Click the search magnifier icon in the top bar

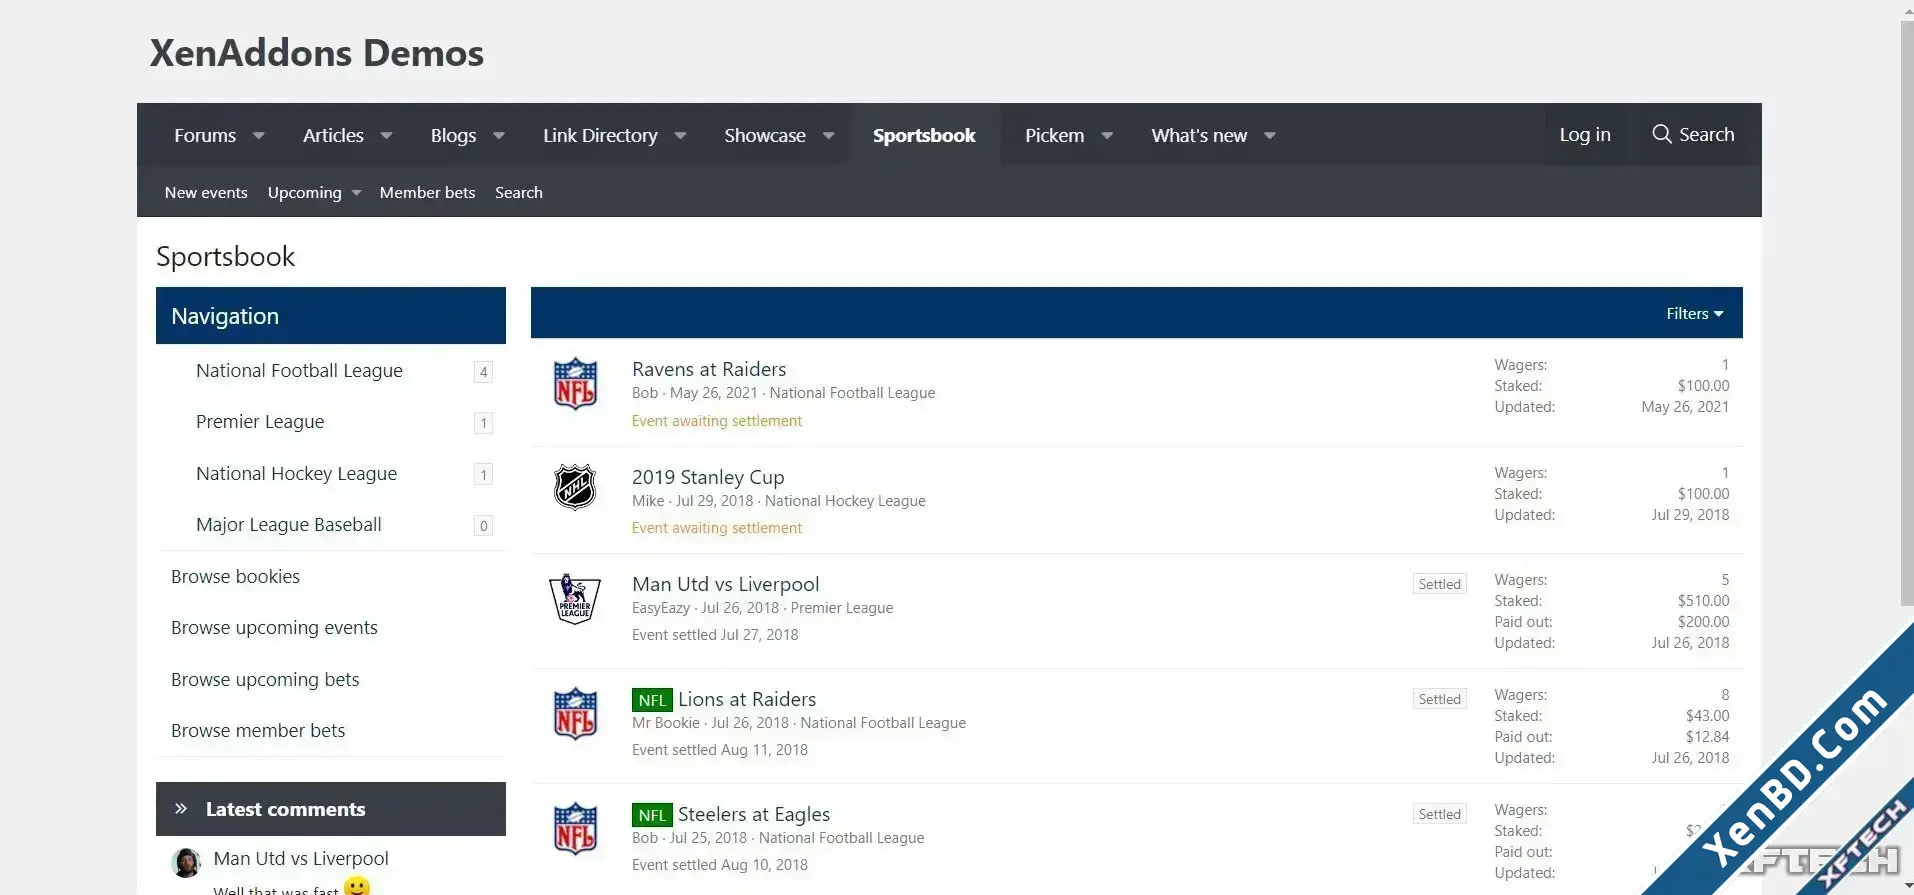pos(1662,134)
